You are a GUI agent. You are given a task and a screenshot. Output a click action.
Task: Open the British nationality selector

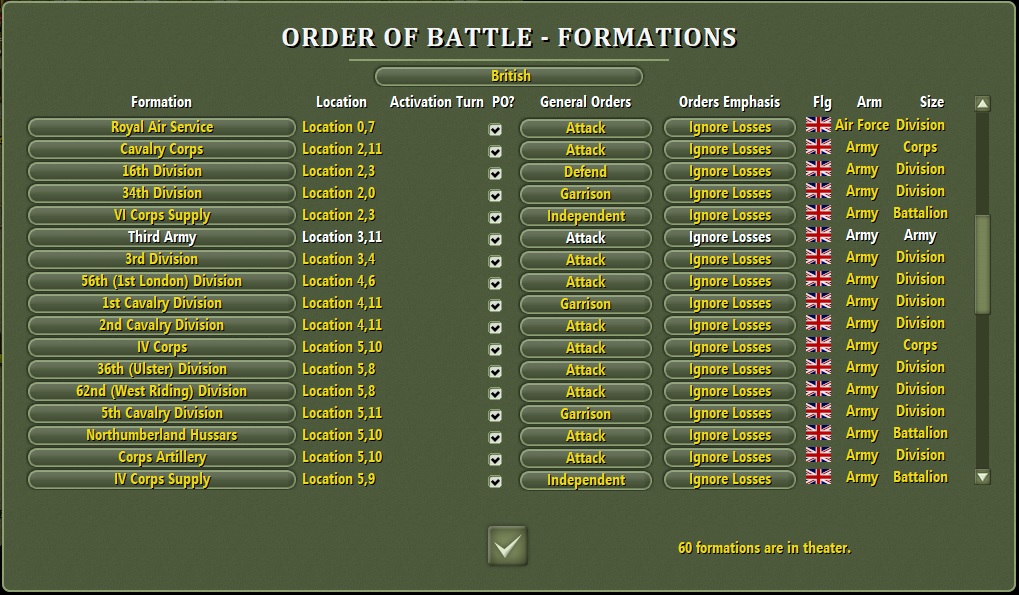tap(509, 76)
